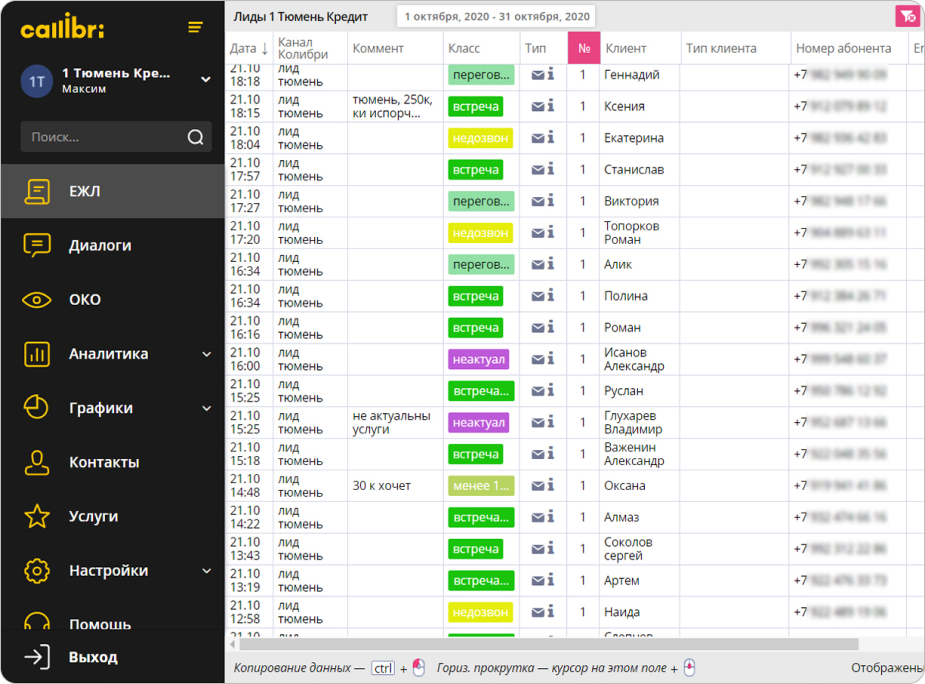Viewport: 925px width, 684px height.
Task: Expand the Настройки settings submenu
Action: pyautogui.click(x=206, y=571)
